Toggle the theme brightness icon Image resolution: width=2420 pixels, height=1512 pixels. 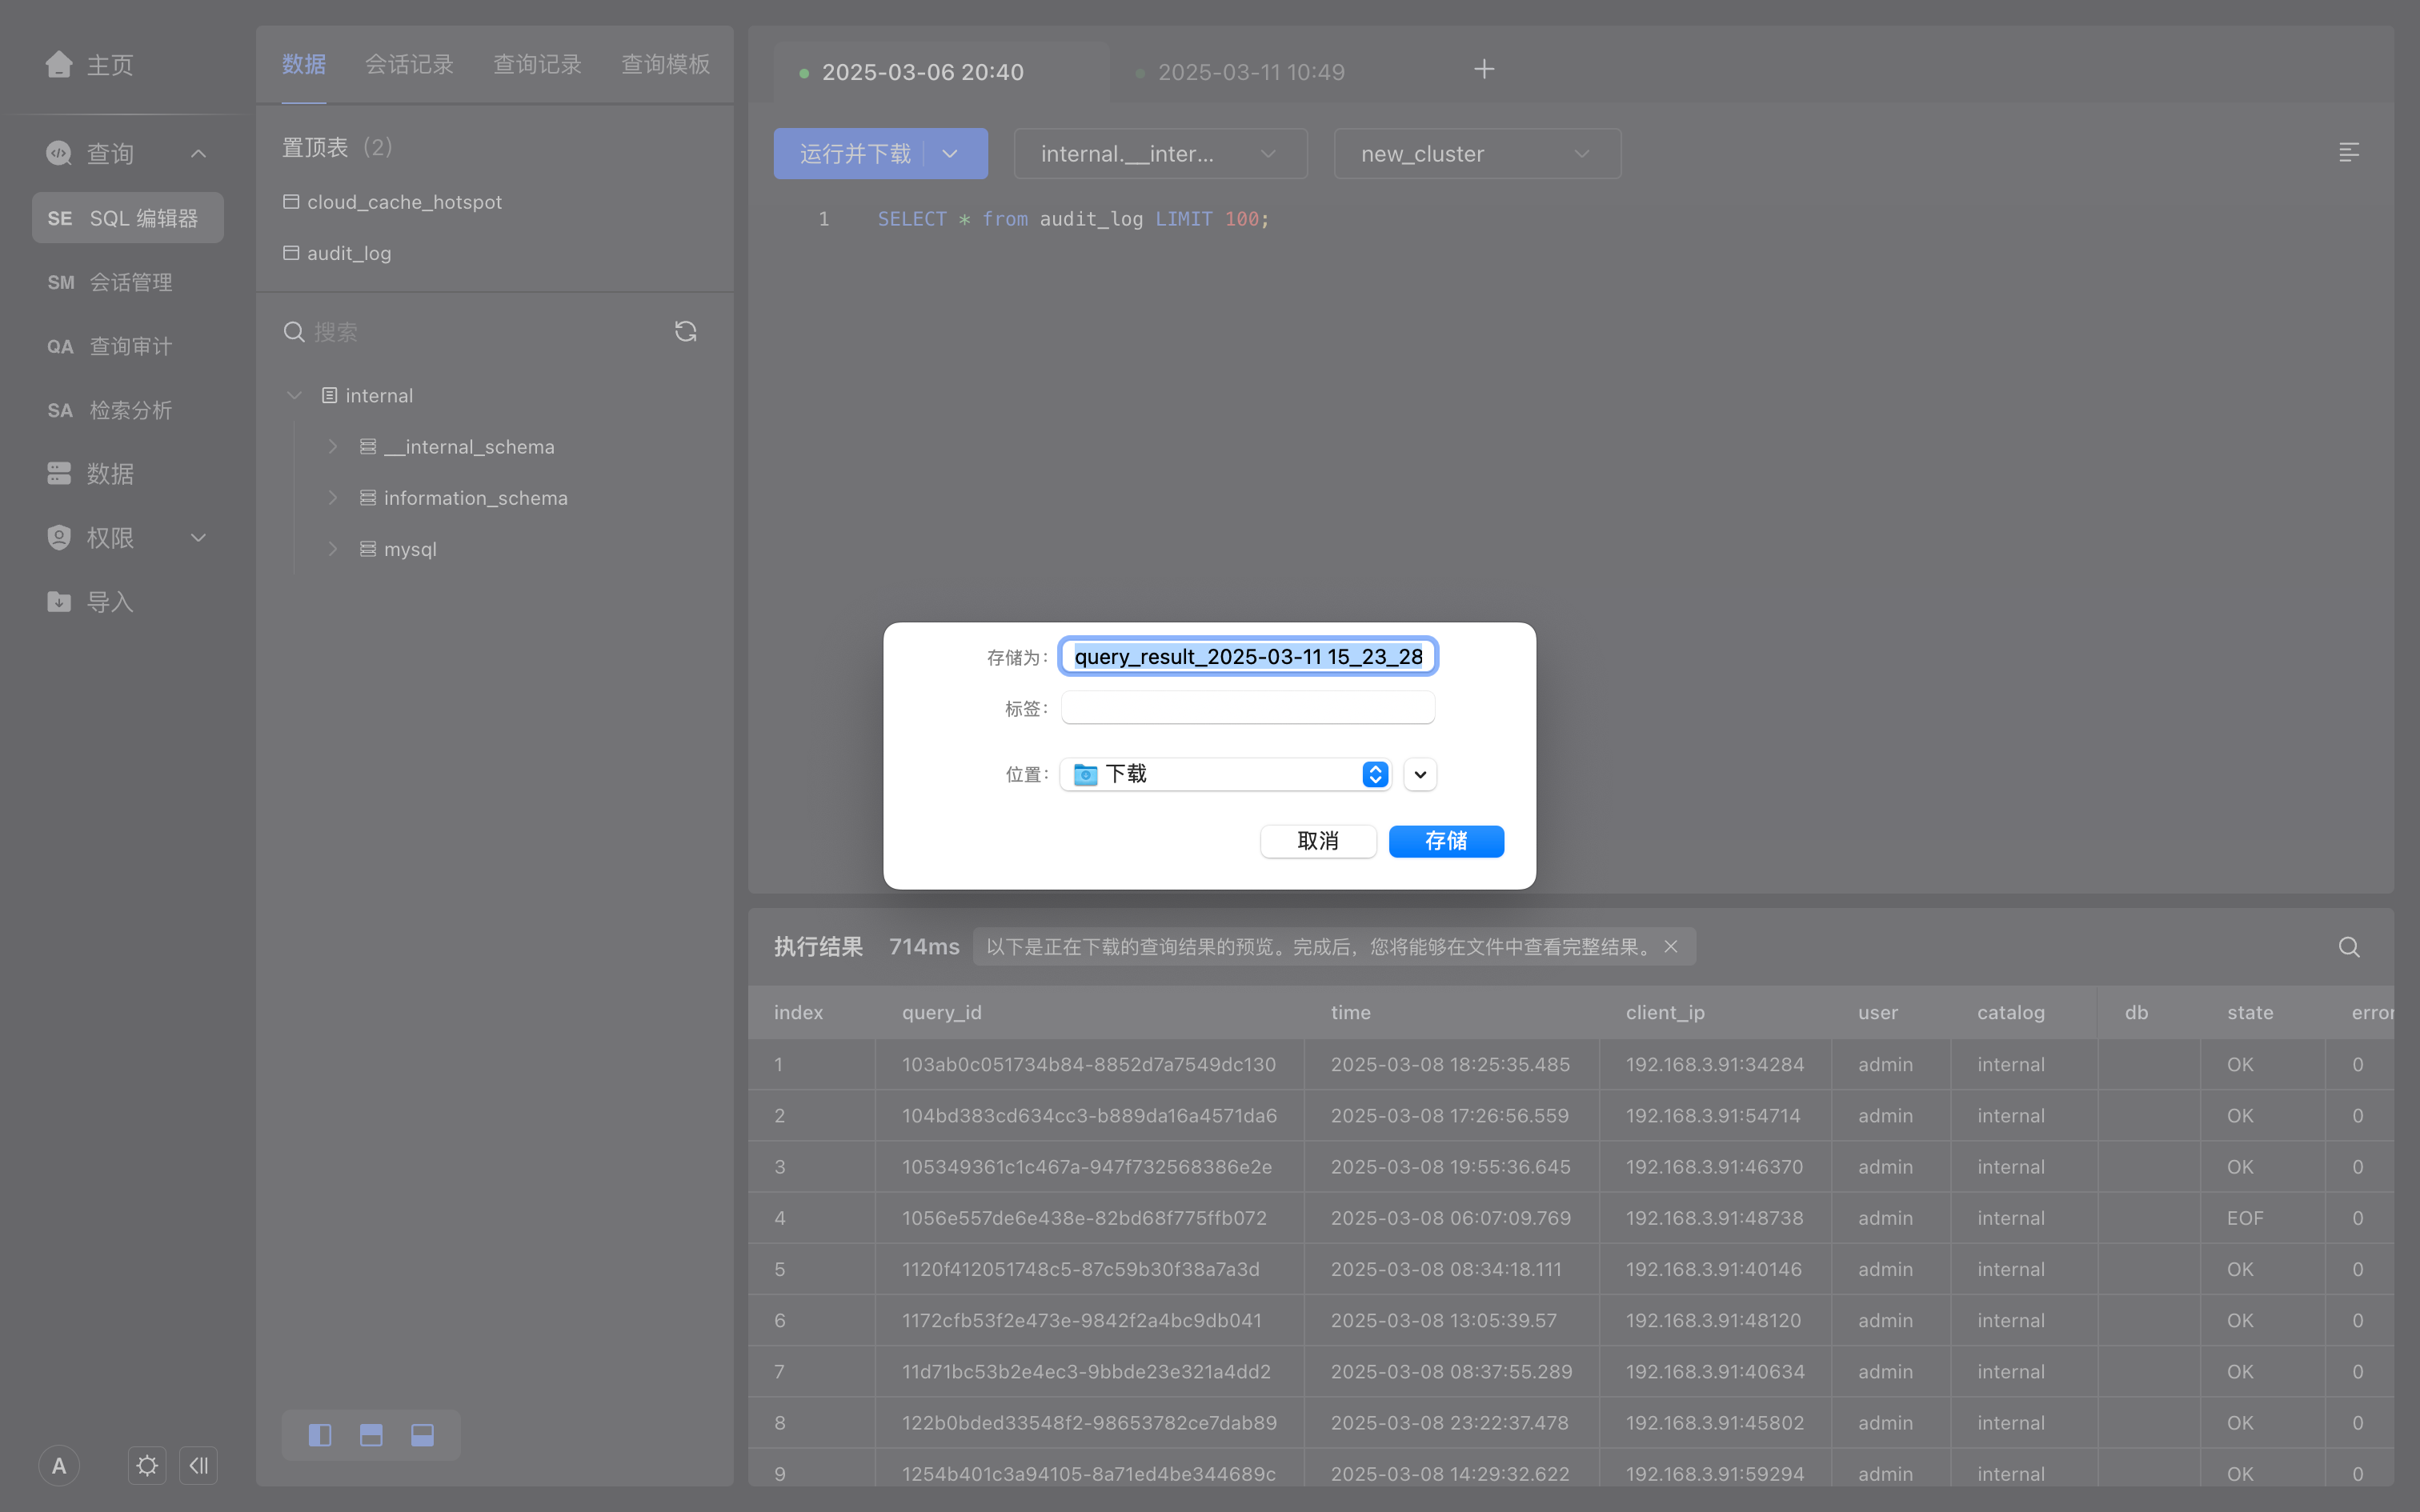pos(147,1466)
